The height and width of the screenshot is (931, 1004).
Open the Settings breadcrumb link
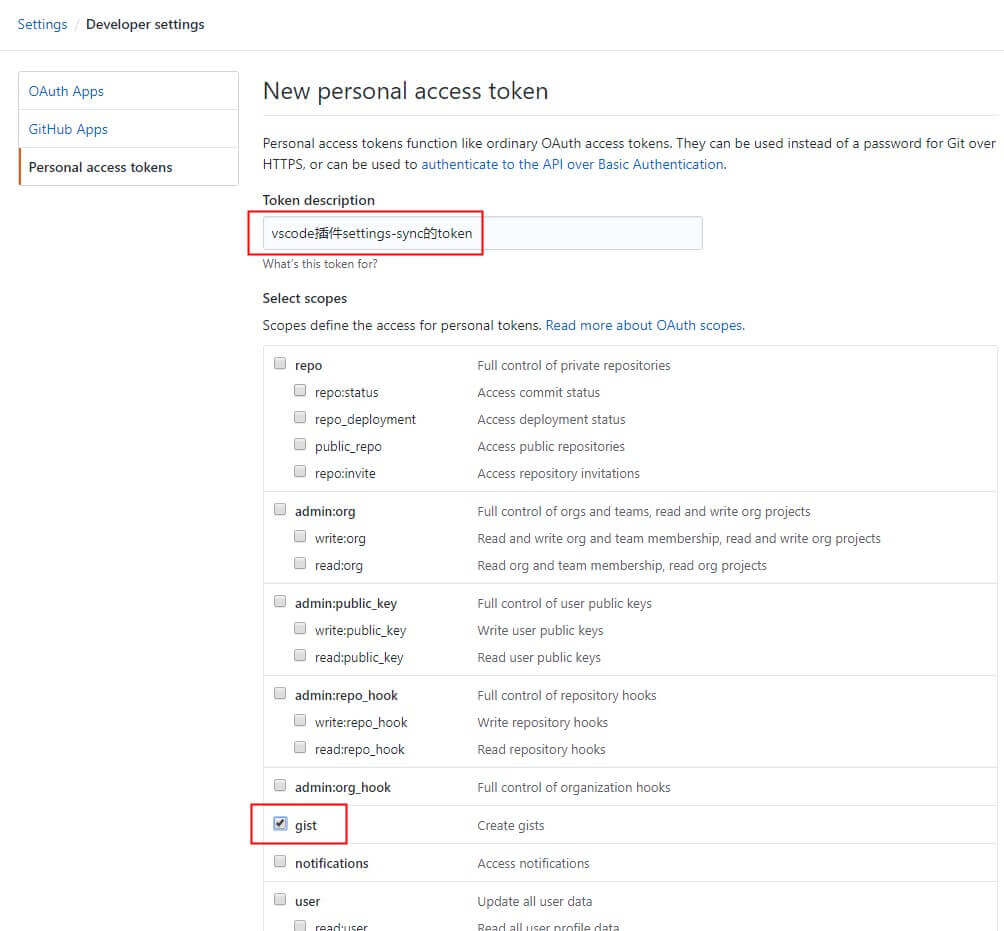[x=42, y=24]
